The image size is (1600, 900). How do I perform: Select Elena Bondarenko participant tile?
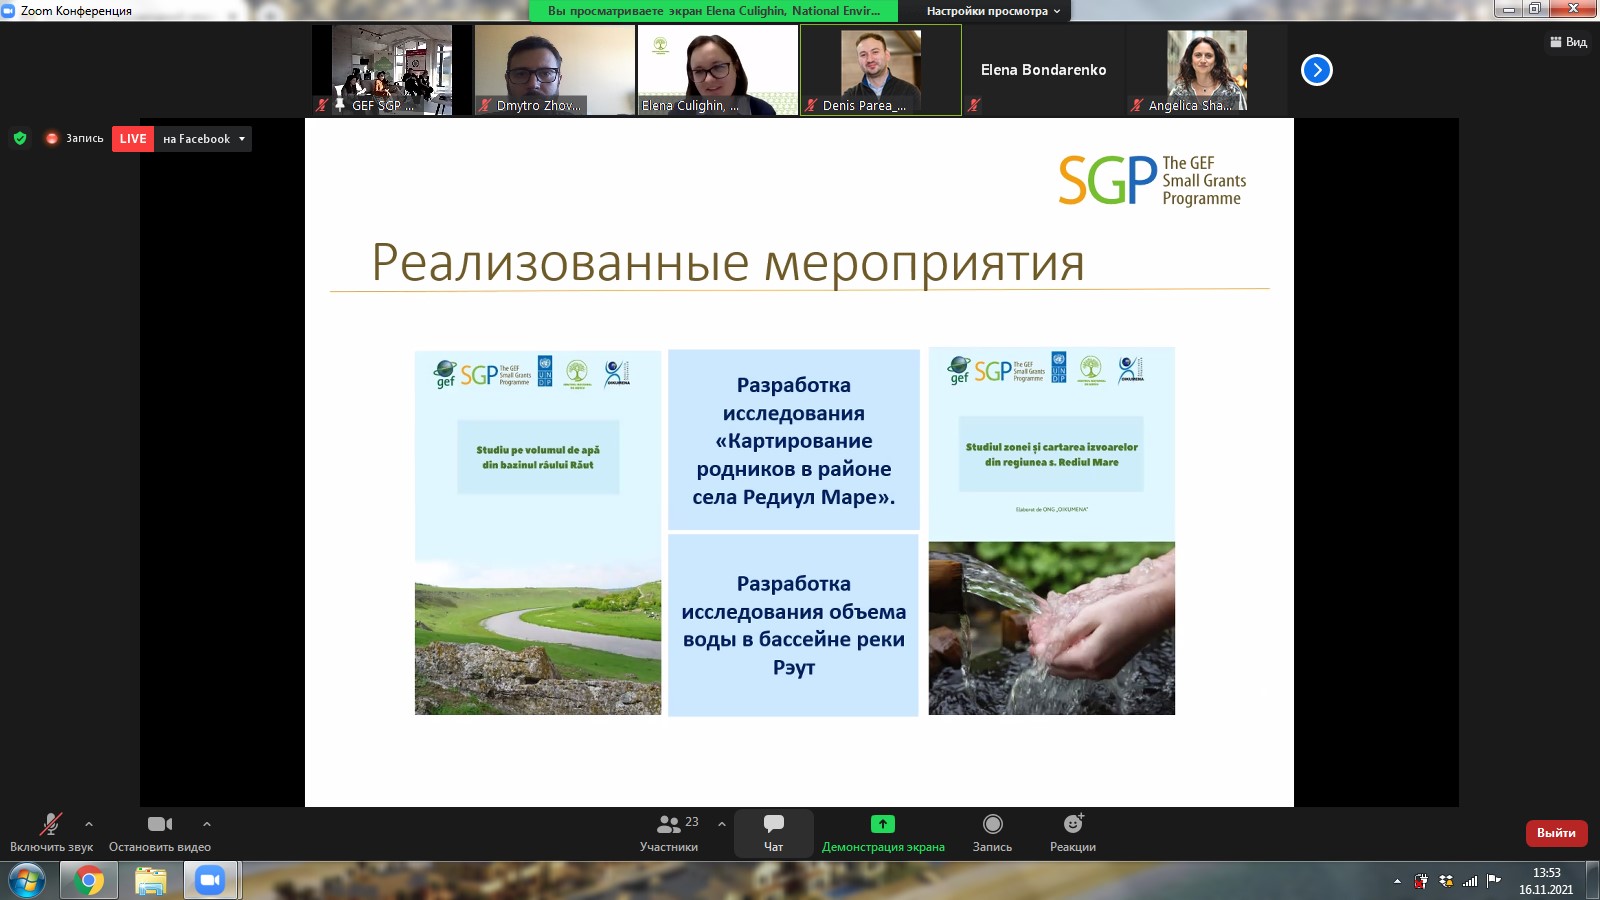click(x=1044, y=70)
